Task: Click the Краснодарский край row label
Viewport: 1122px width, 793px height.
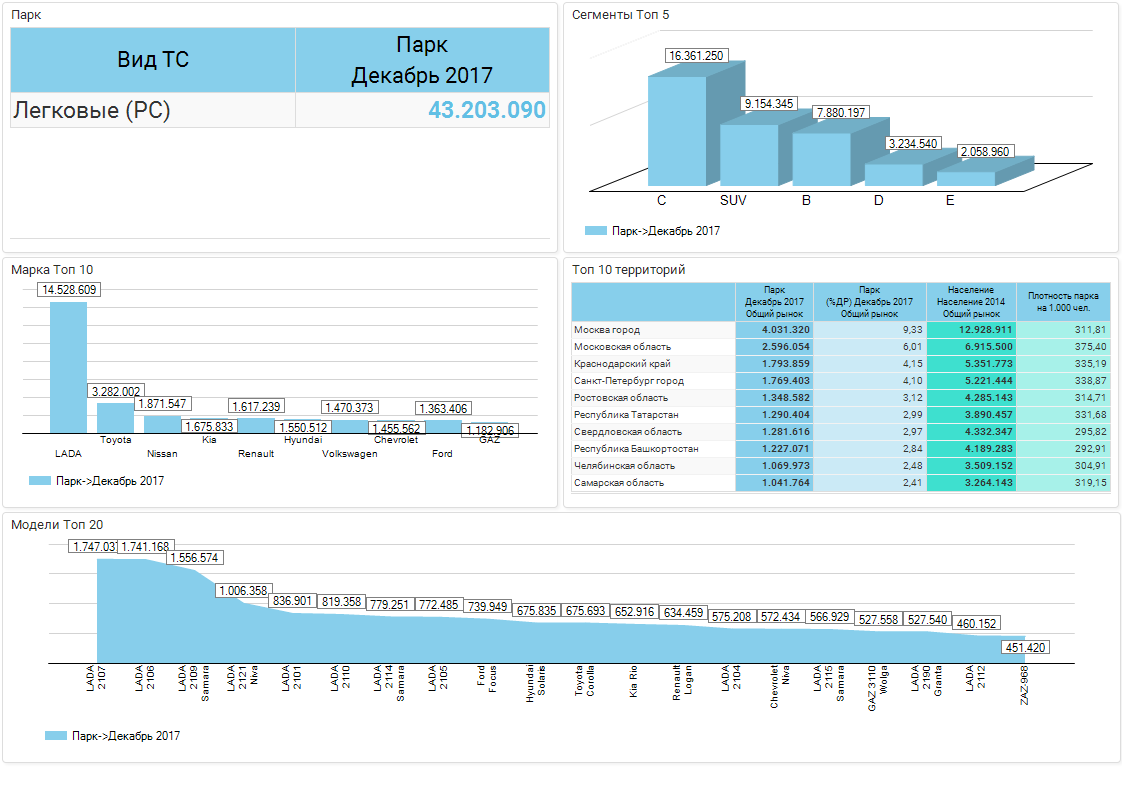Action: (622, 364)
